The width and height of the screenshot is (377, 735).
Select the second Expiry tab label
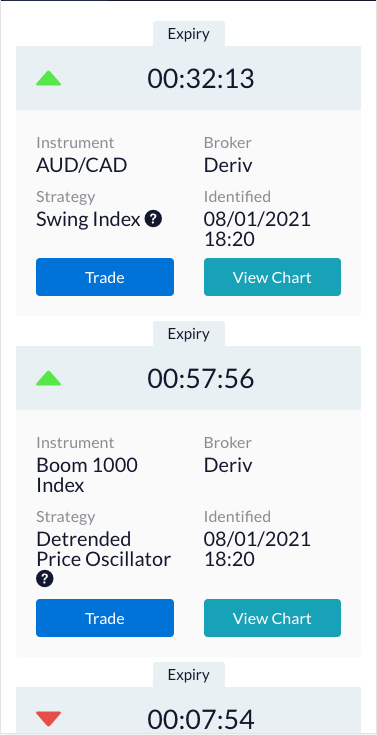(x=189, y=334)
